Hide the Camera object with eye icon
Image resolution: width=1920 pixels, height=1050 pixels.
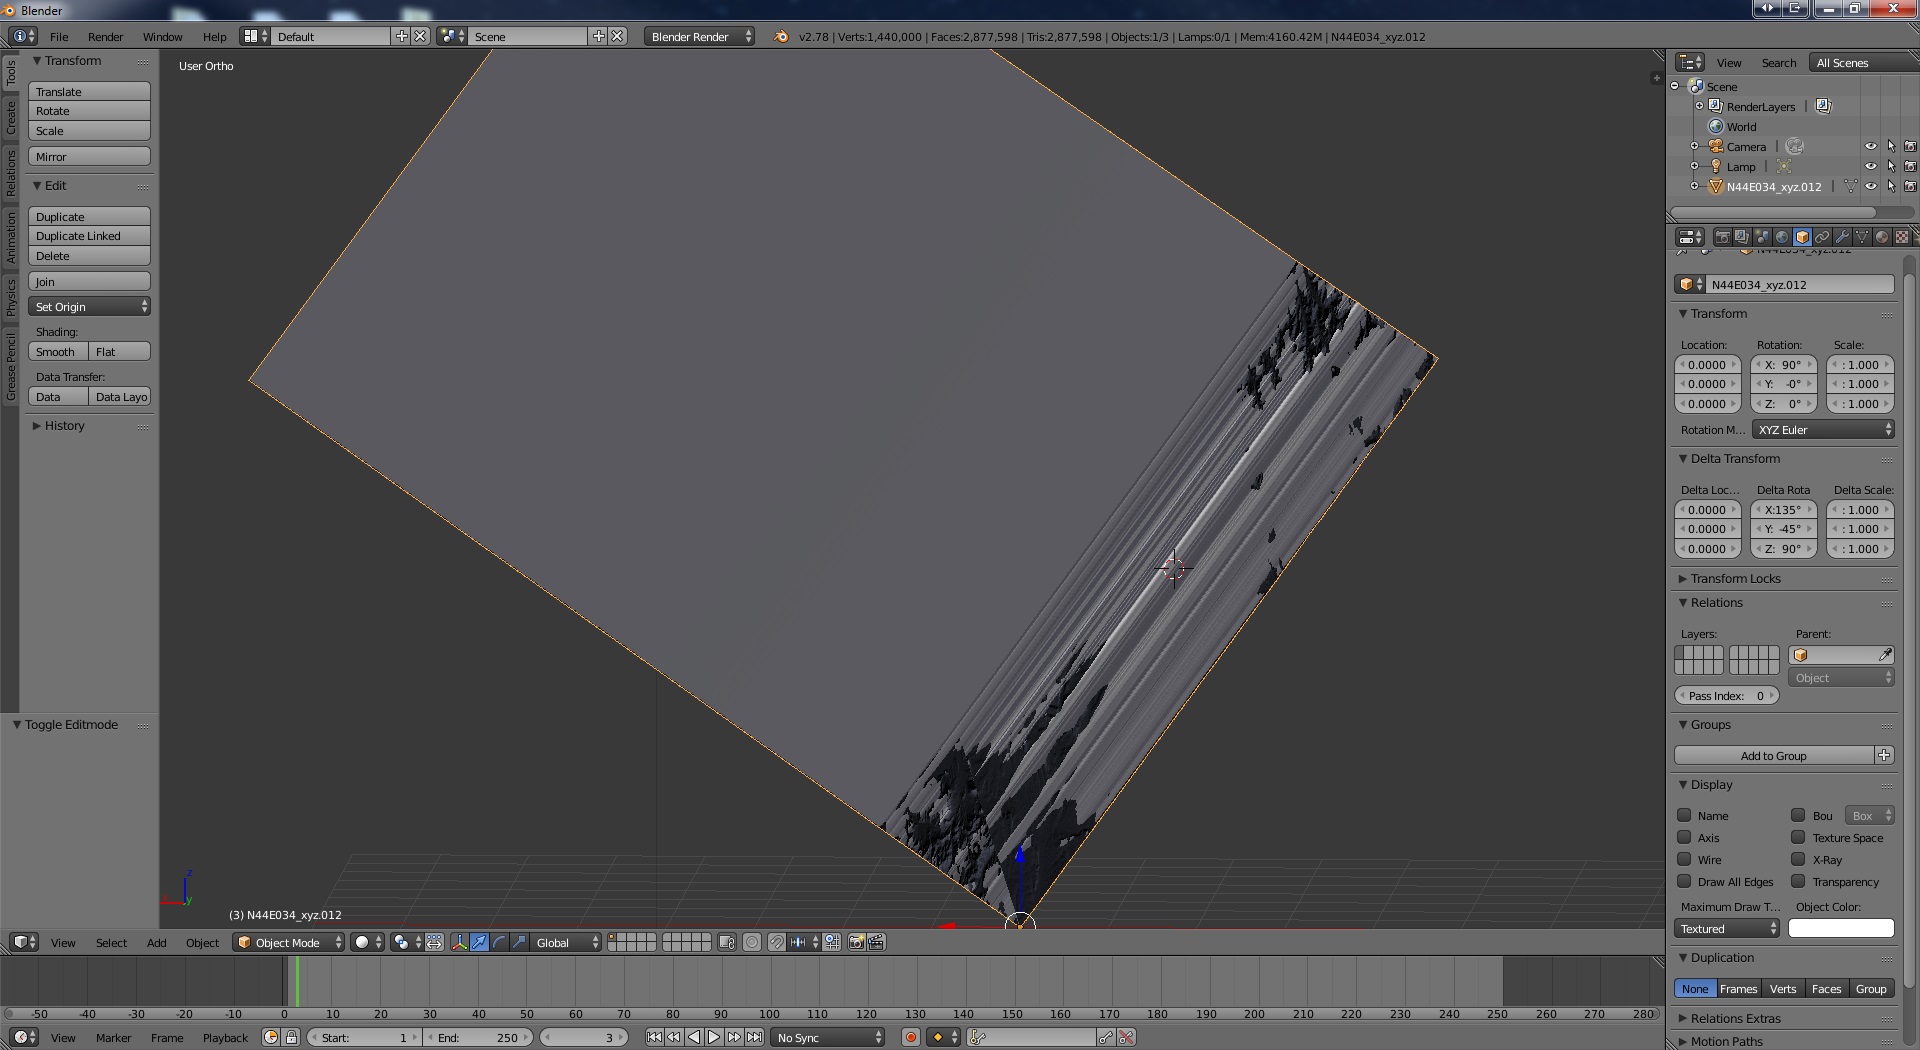tap(1870, 147)
